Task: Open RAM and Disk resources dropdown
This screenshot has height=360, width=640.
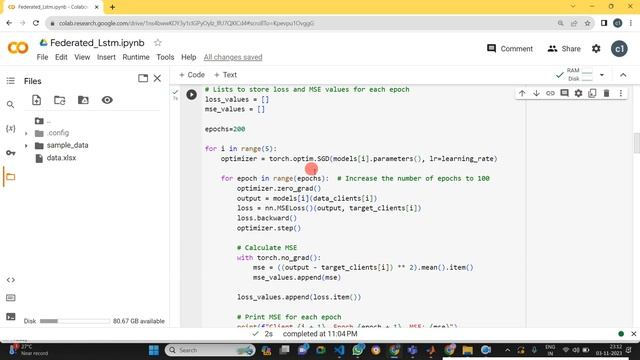Action: [602, 75]
